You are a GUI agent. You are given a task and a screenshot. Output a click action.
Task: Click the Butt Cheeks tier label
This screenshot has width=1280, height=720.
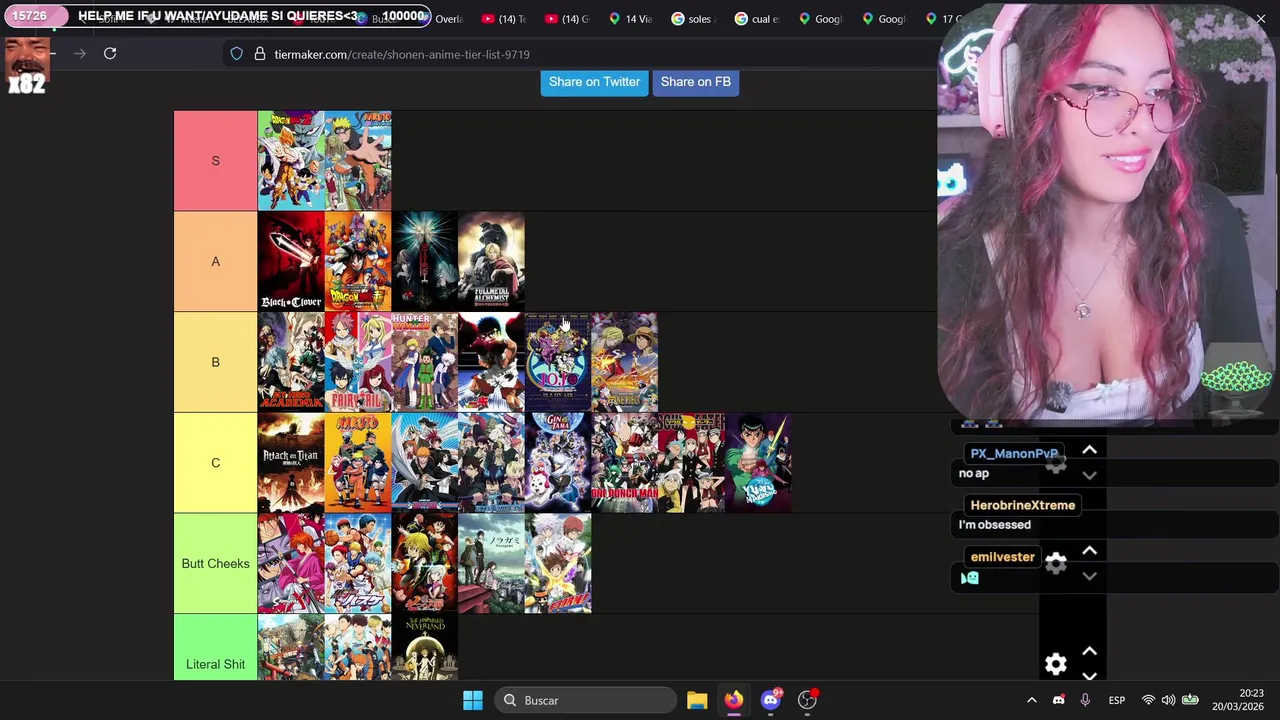(x=215, y=563)
